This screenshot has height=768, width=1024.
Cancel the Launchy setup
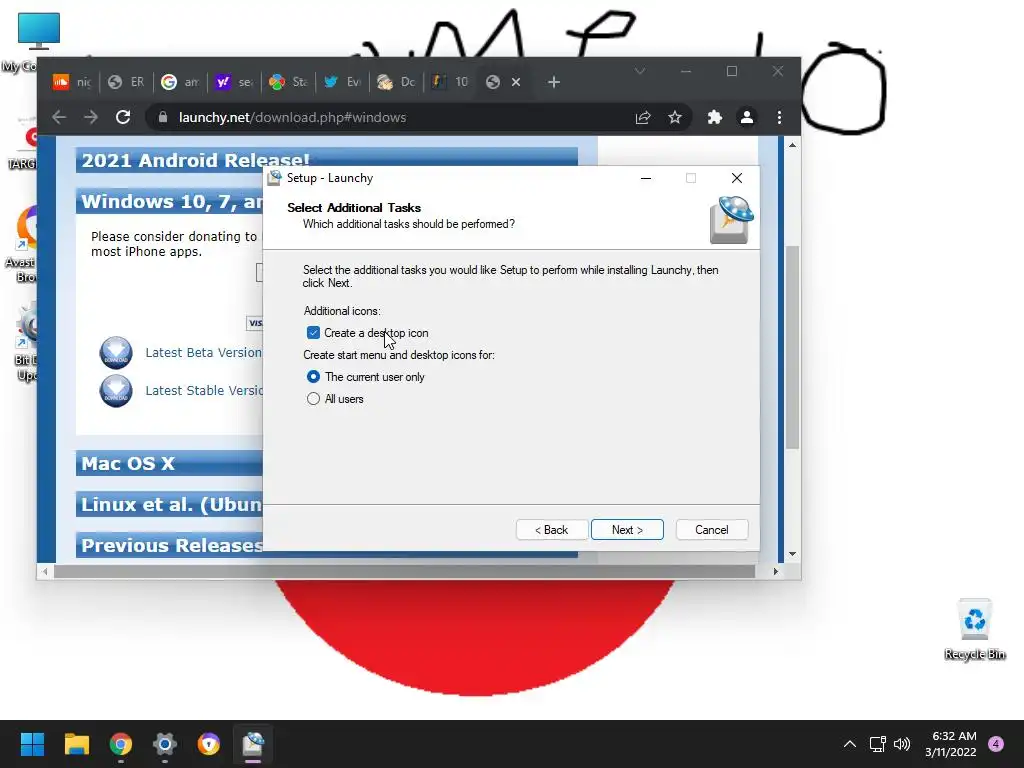tap(712, 530)
